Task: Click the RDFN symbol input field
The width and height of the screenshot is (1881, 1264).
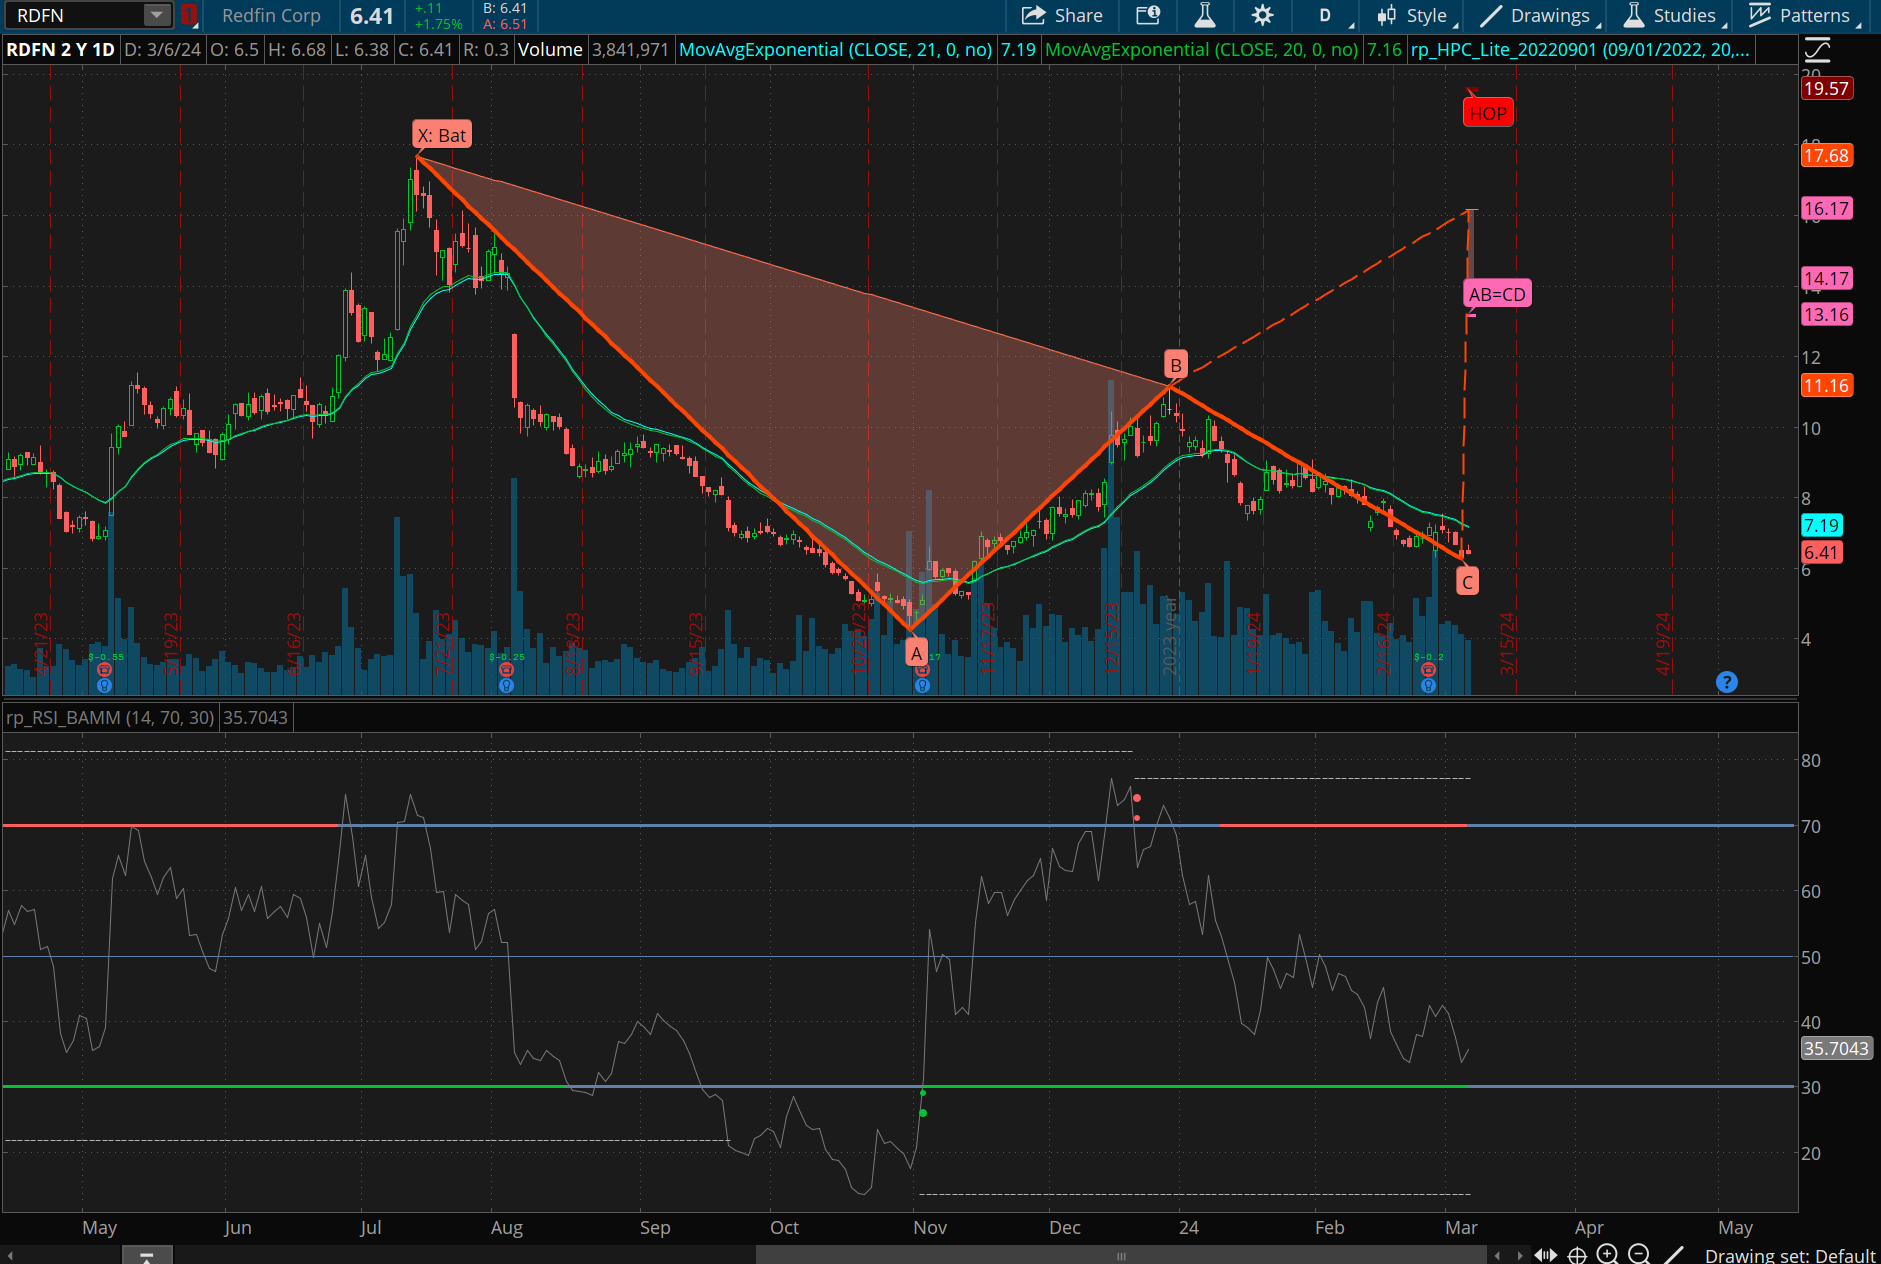Action: tap(75, 15)
